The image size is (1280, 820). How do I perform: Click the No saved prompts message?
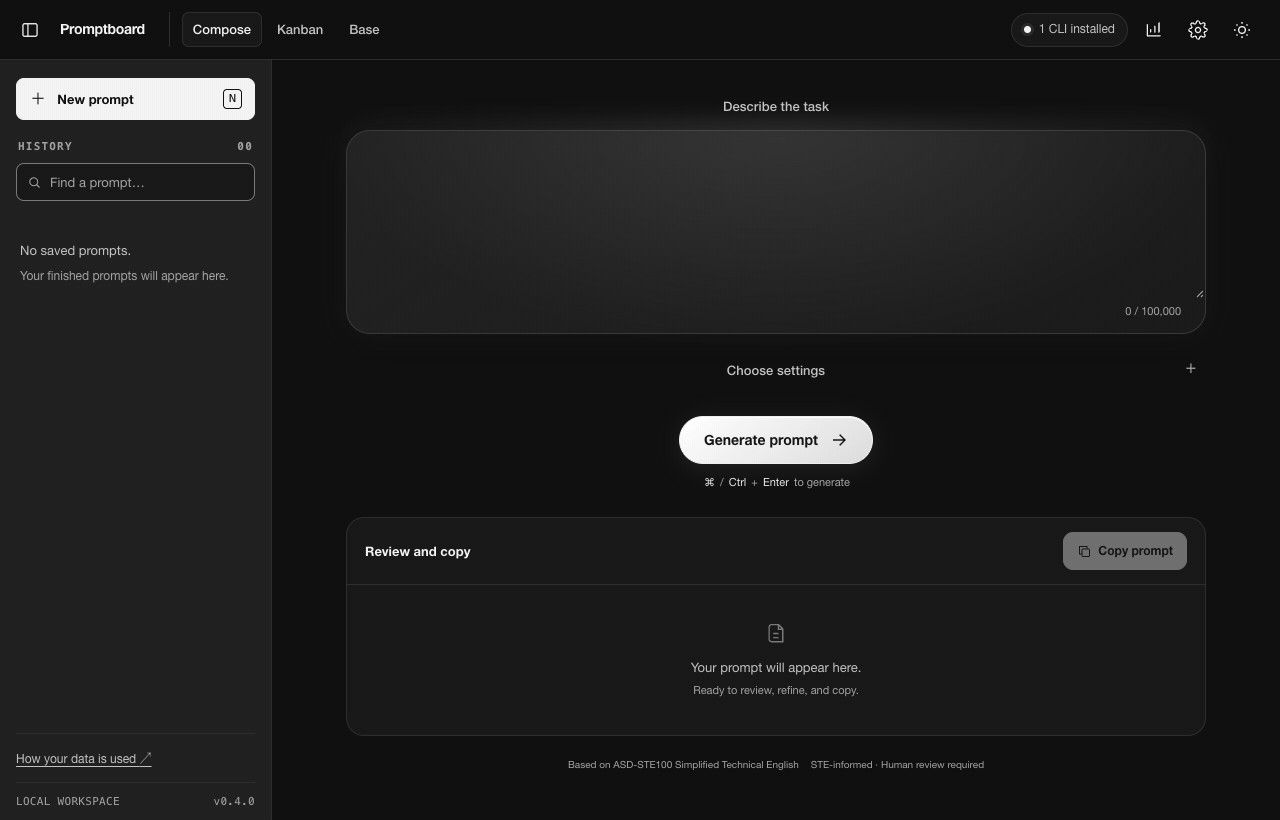(75, 250)
